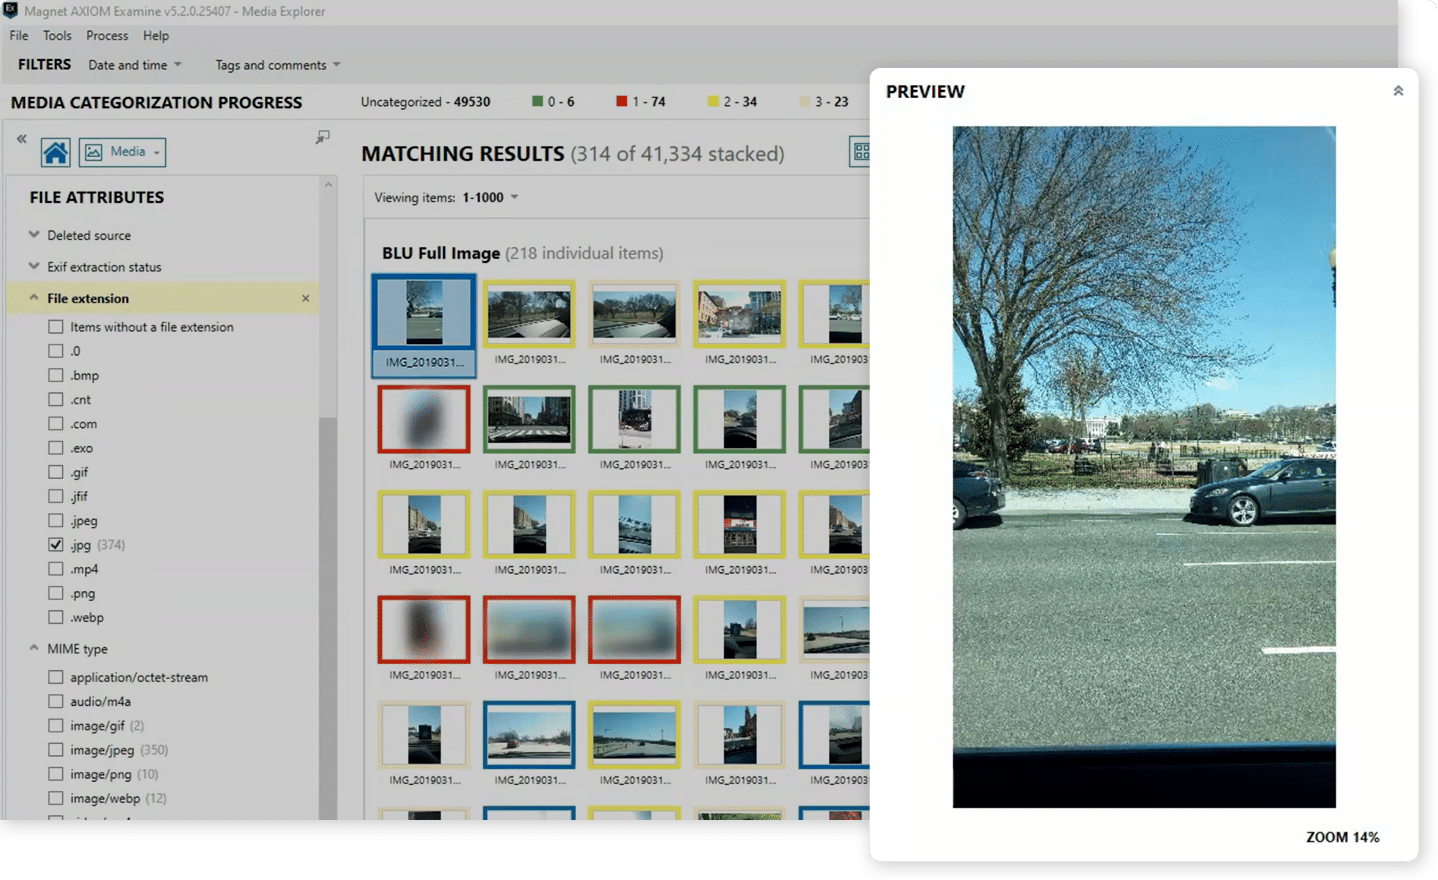
Task: Open the Date and time filter dropdown
Action: (x=135, y=65)
